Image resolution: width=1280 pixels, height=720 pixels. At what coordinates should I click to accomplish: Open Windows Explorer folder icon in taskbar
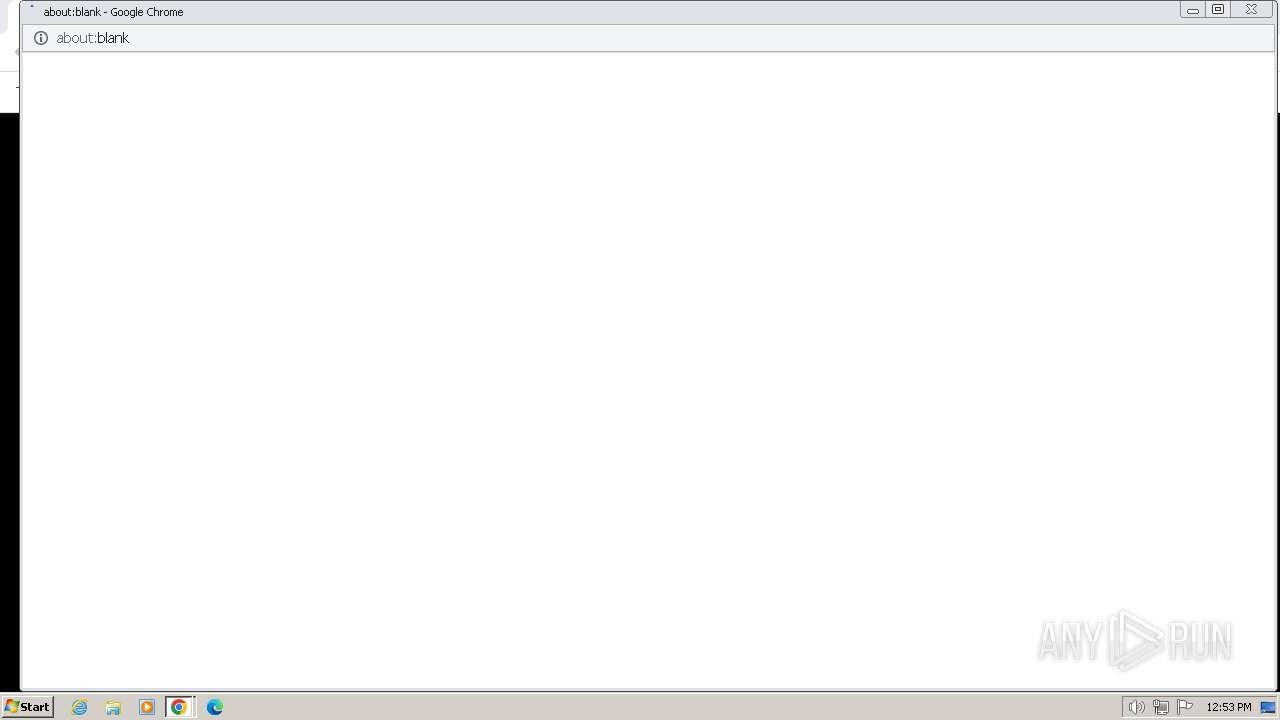click(113, 707)
